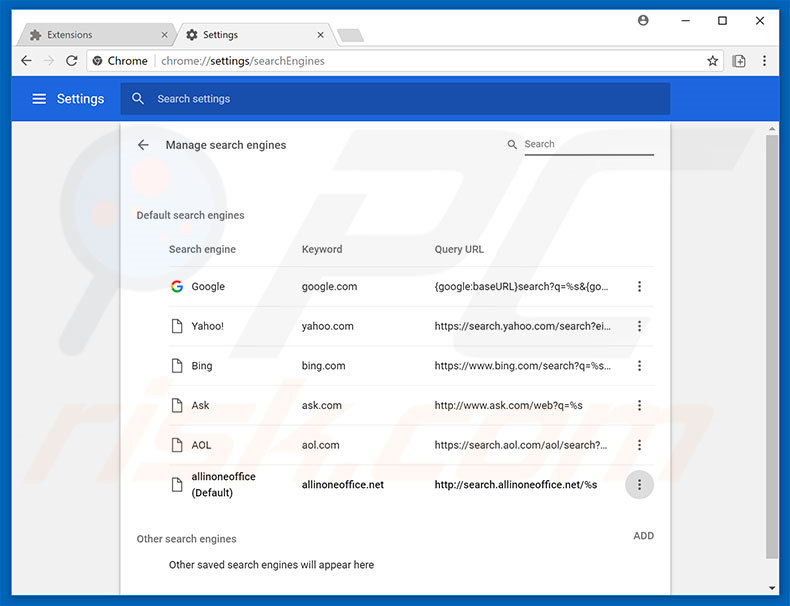Open a new tab

350,35
